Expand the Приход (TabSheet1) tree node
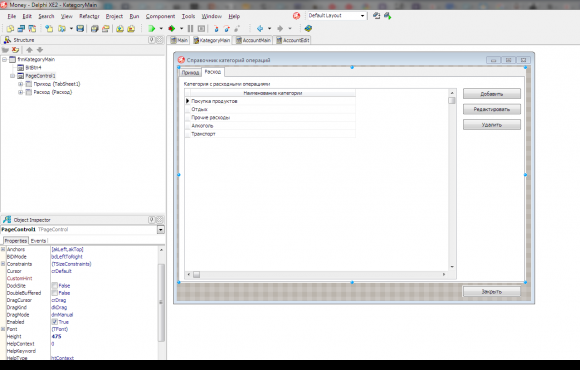580x370 pixels. 21,84
